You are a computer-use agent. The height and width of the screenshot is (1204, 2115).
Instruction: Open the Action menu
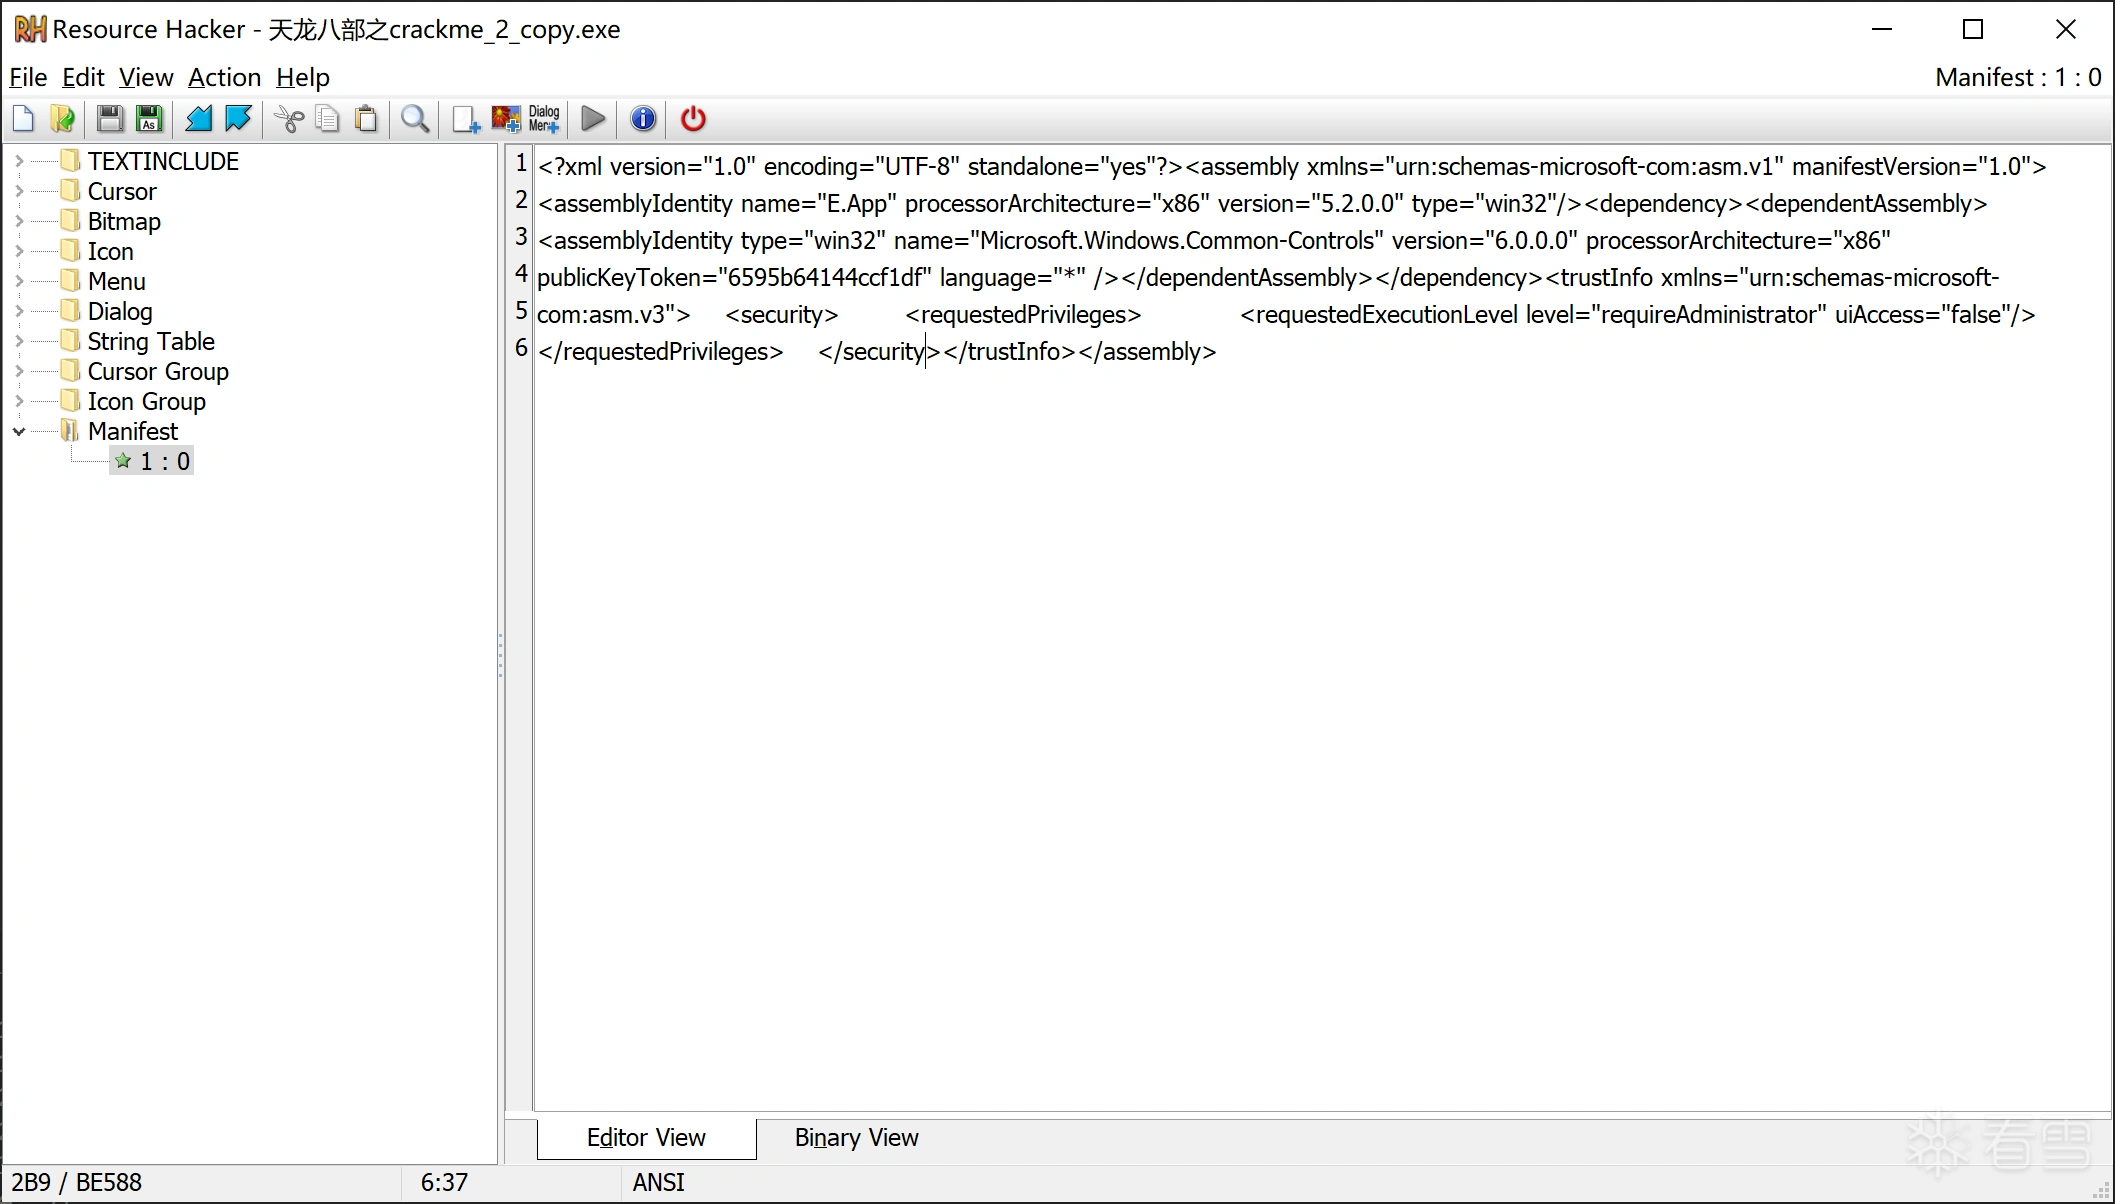[x=224, y=77]
